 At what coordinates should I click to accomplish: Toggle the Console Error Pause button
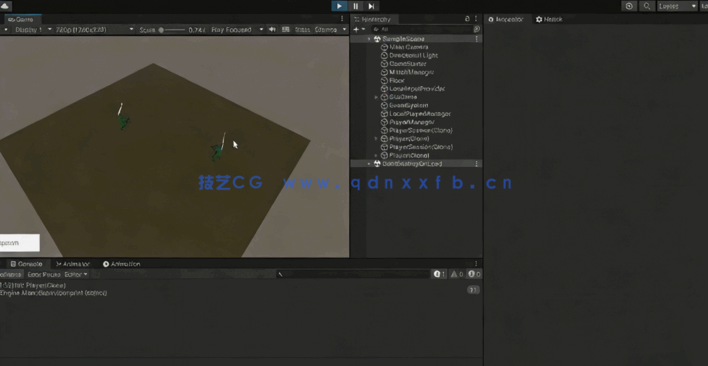pos(44,274)
